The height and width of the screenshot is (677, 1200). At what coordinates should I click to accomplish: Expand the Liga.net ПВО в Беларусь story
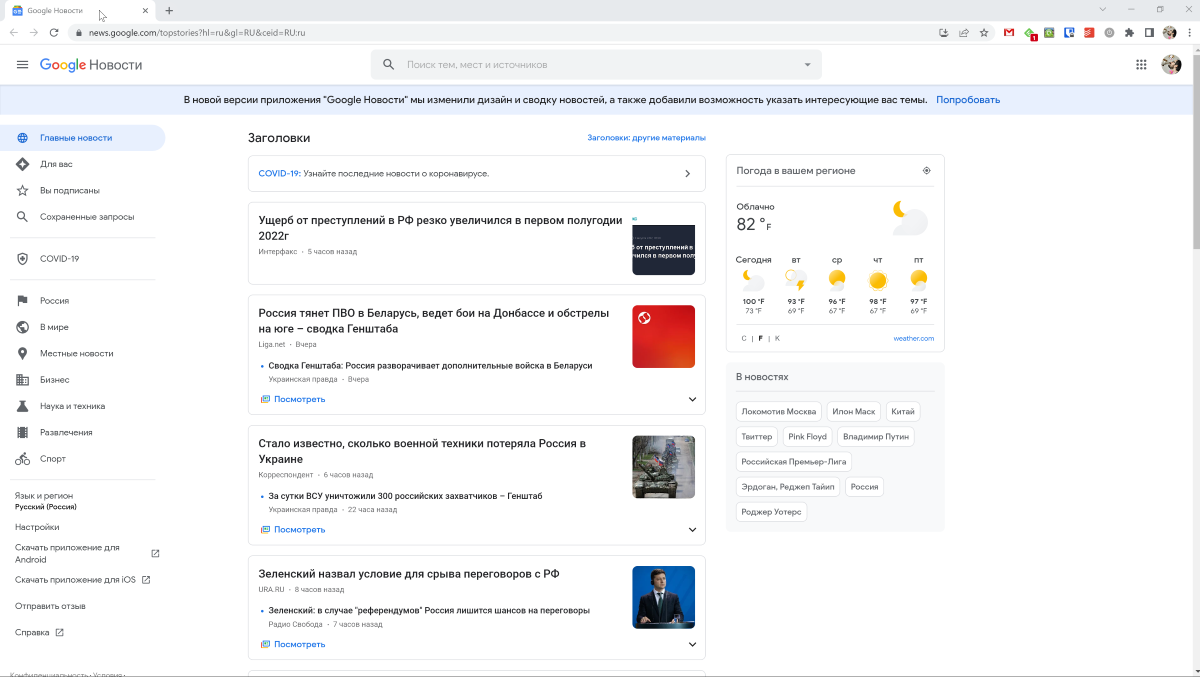pos(692,399)
